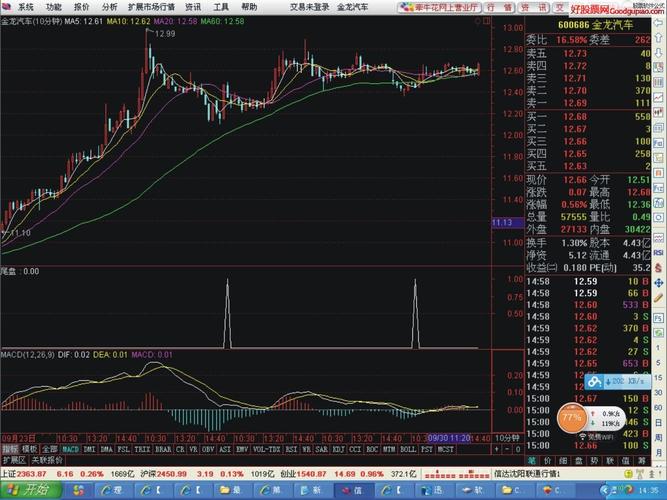Open the trend line chart sidebar icon

pyautogui.click(x=658, y=97)
